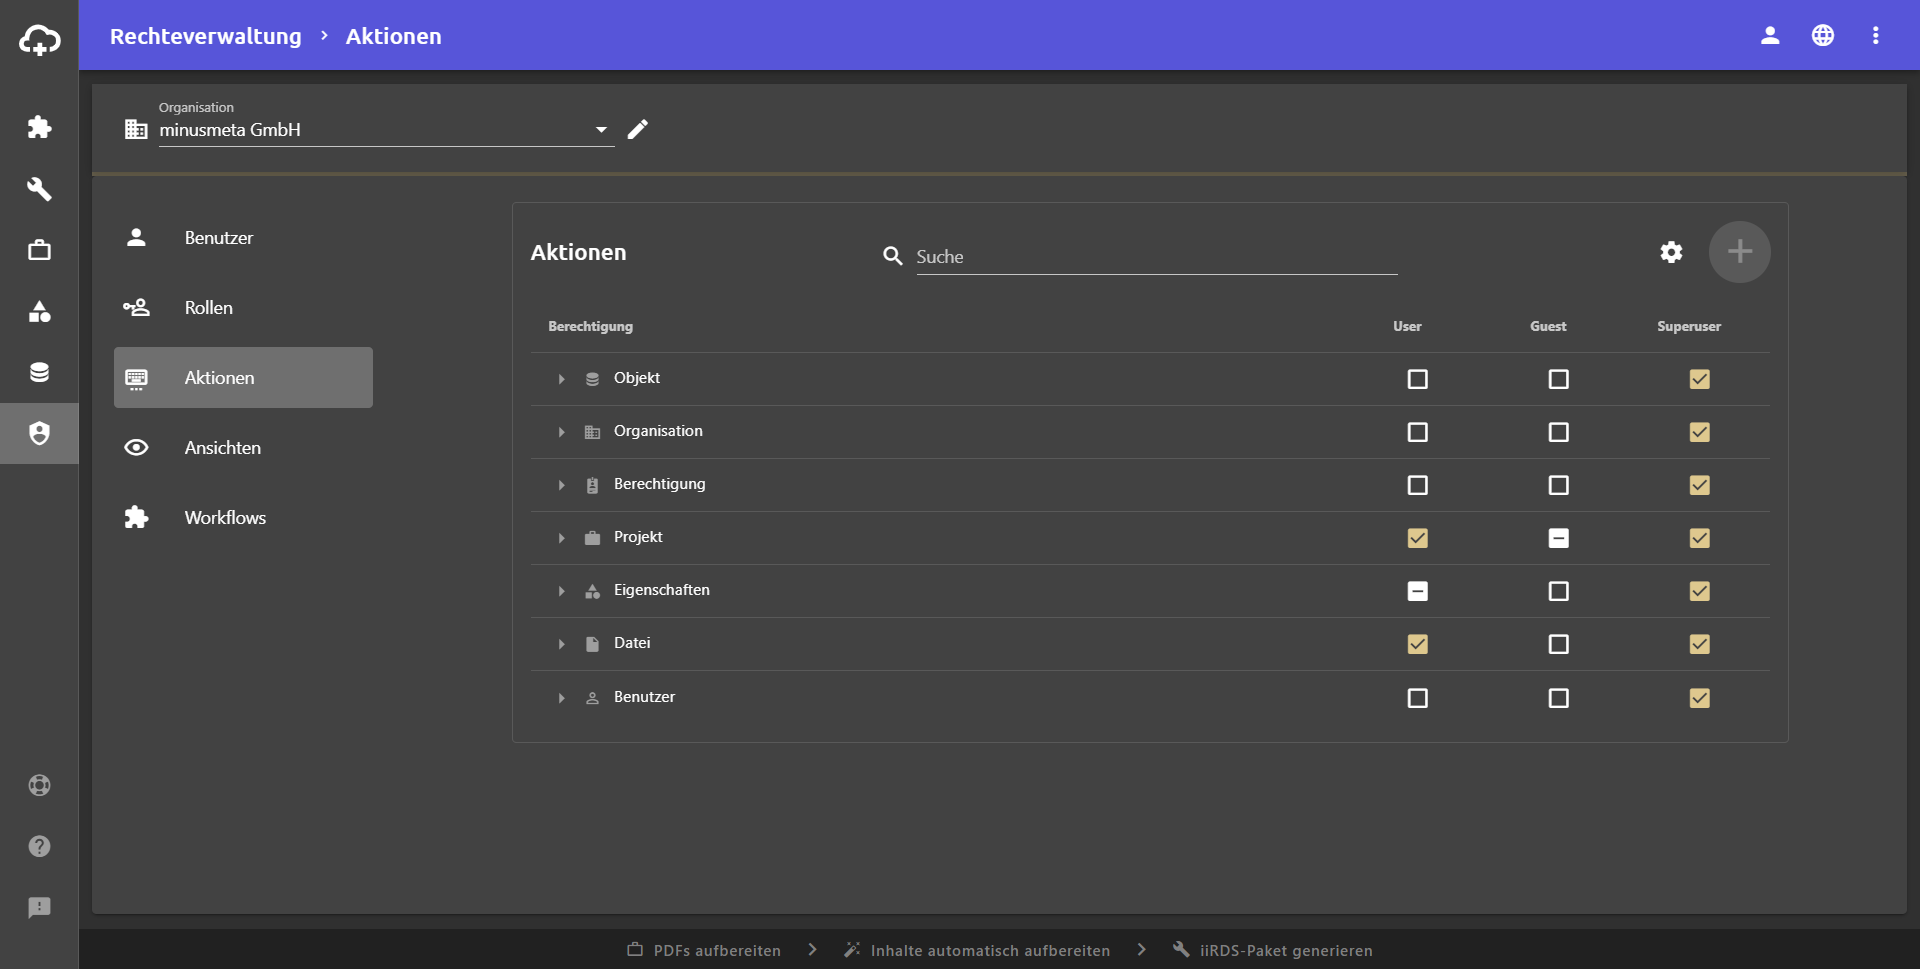The width and height of the screenshot is (1920, 969).
Task: Open the wrench tools sidebar icon
Action: [x=39, y=189]
